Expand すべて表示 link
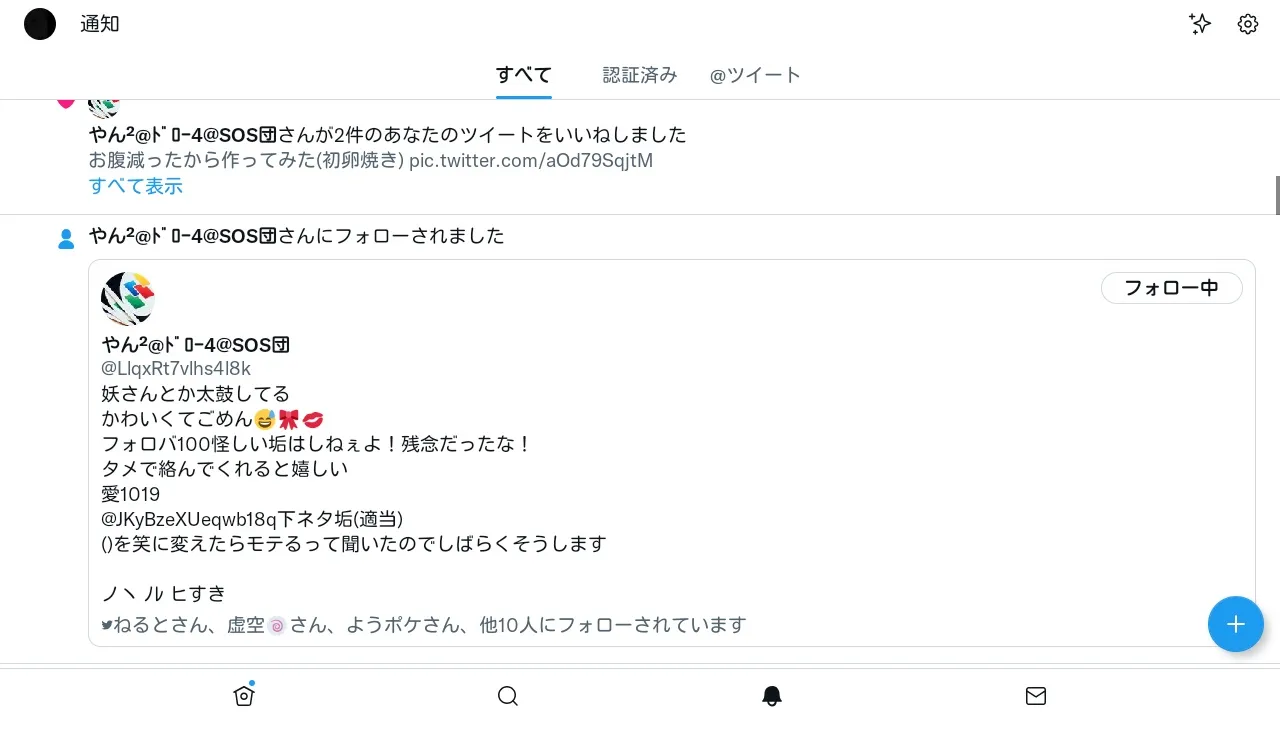This screenshot has width=1280, height=729. 136,186
